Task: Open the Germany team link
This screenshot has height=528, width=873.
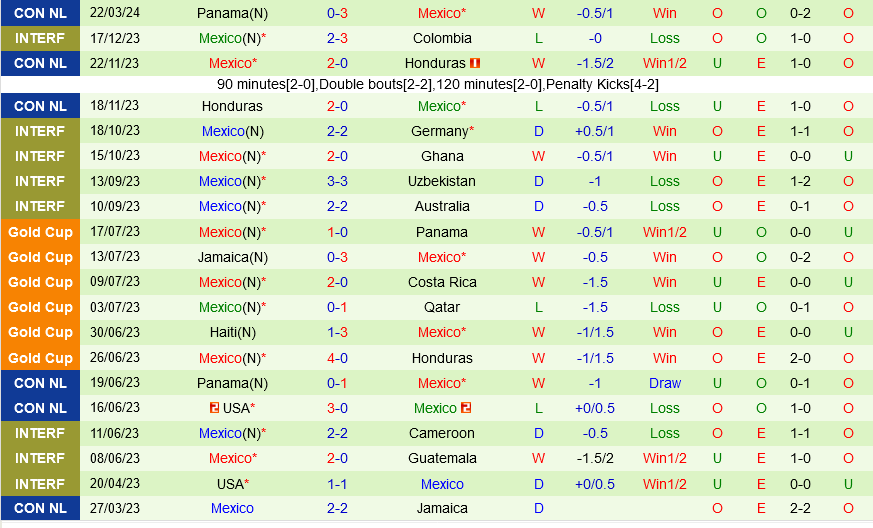Action: (439, 131)
